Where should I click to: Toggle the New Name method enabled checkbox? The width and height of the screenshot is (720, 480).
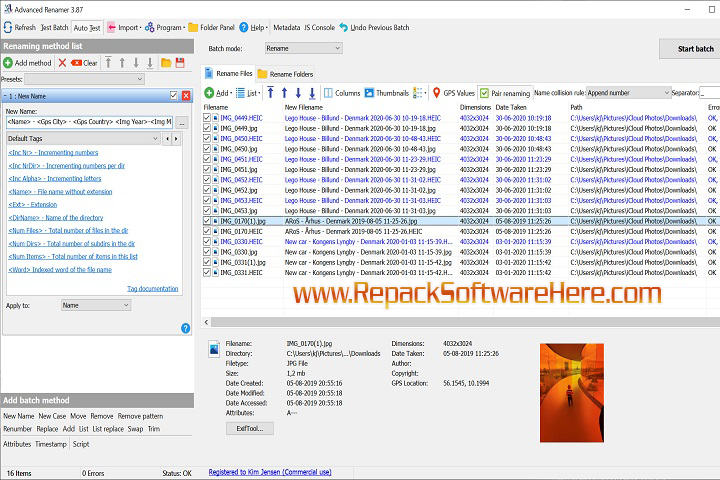[x=174, y=96]
